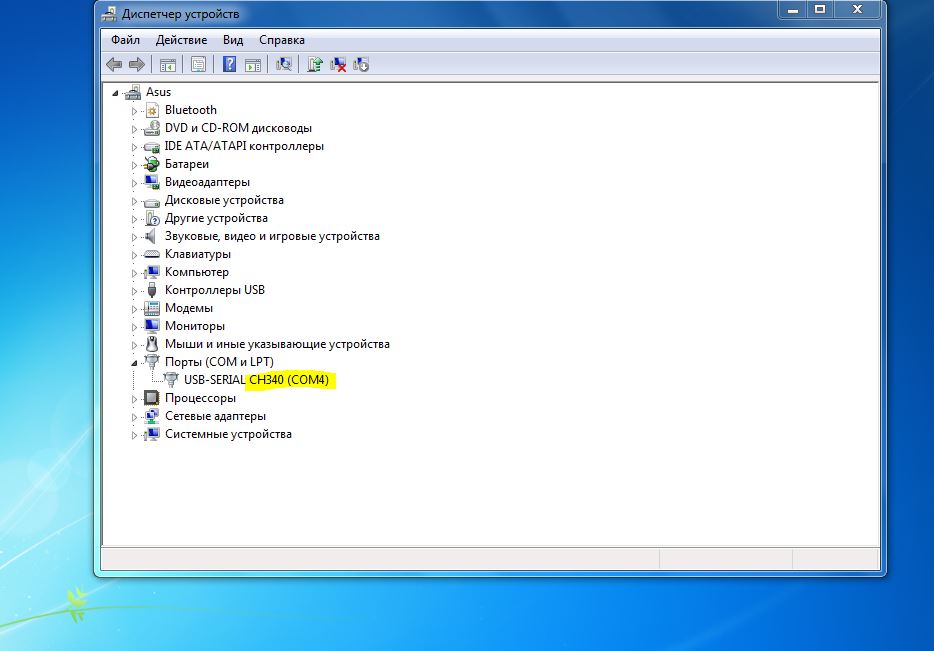Image resolution: width=934 pixels, height=651 pixels.
Task: Click Update driver software toolbar icon
Action: point(315,65)
